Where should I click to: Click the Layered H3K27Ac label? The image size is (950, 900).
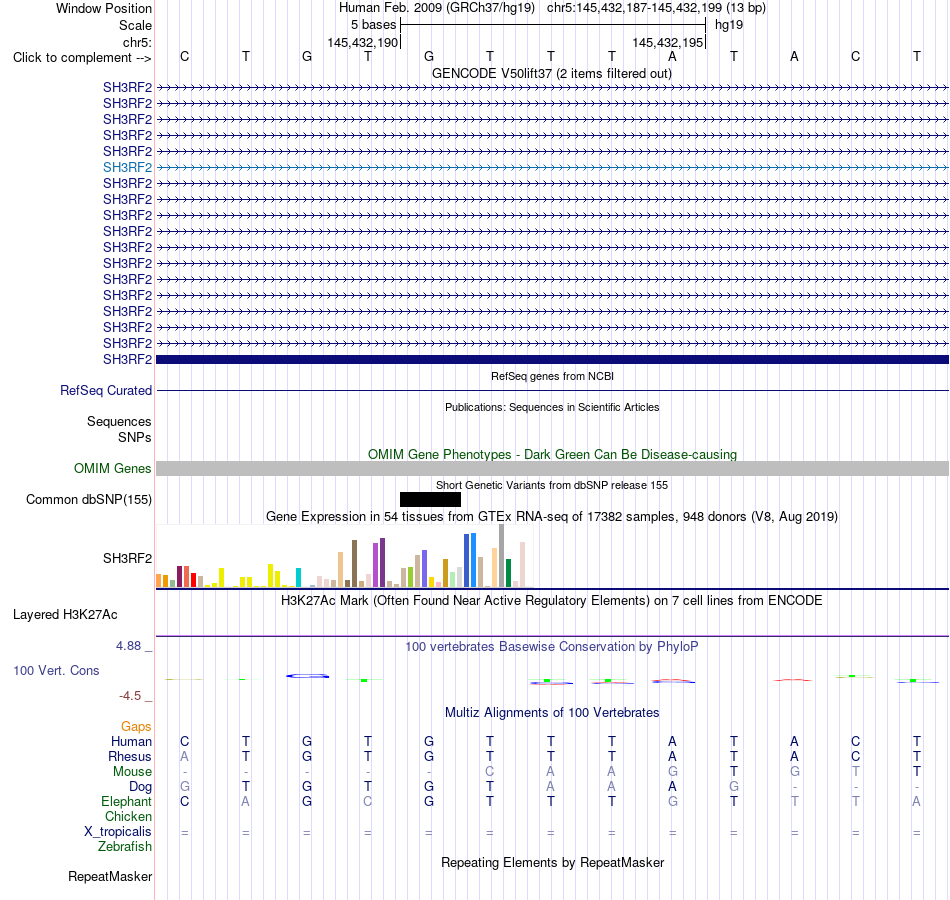coord(65,615)
